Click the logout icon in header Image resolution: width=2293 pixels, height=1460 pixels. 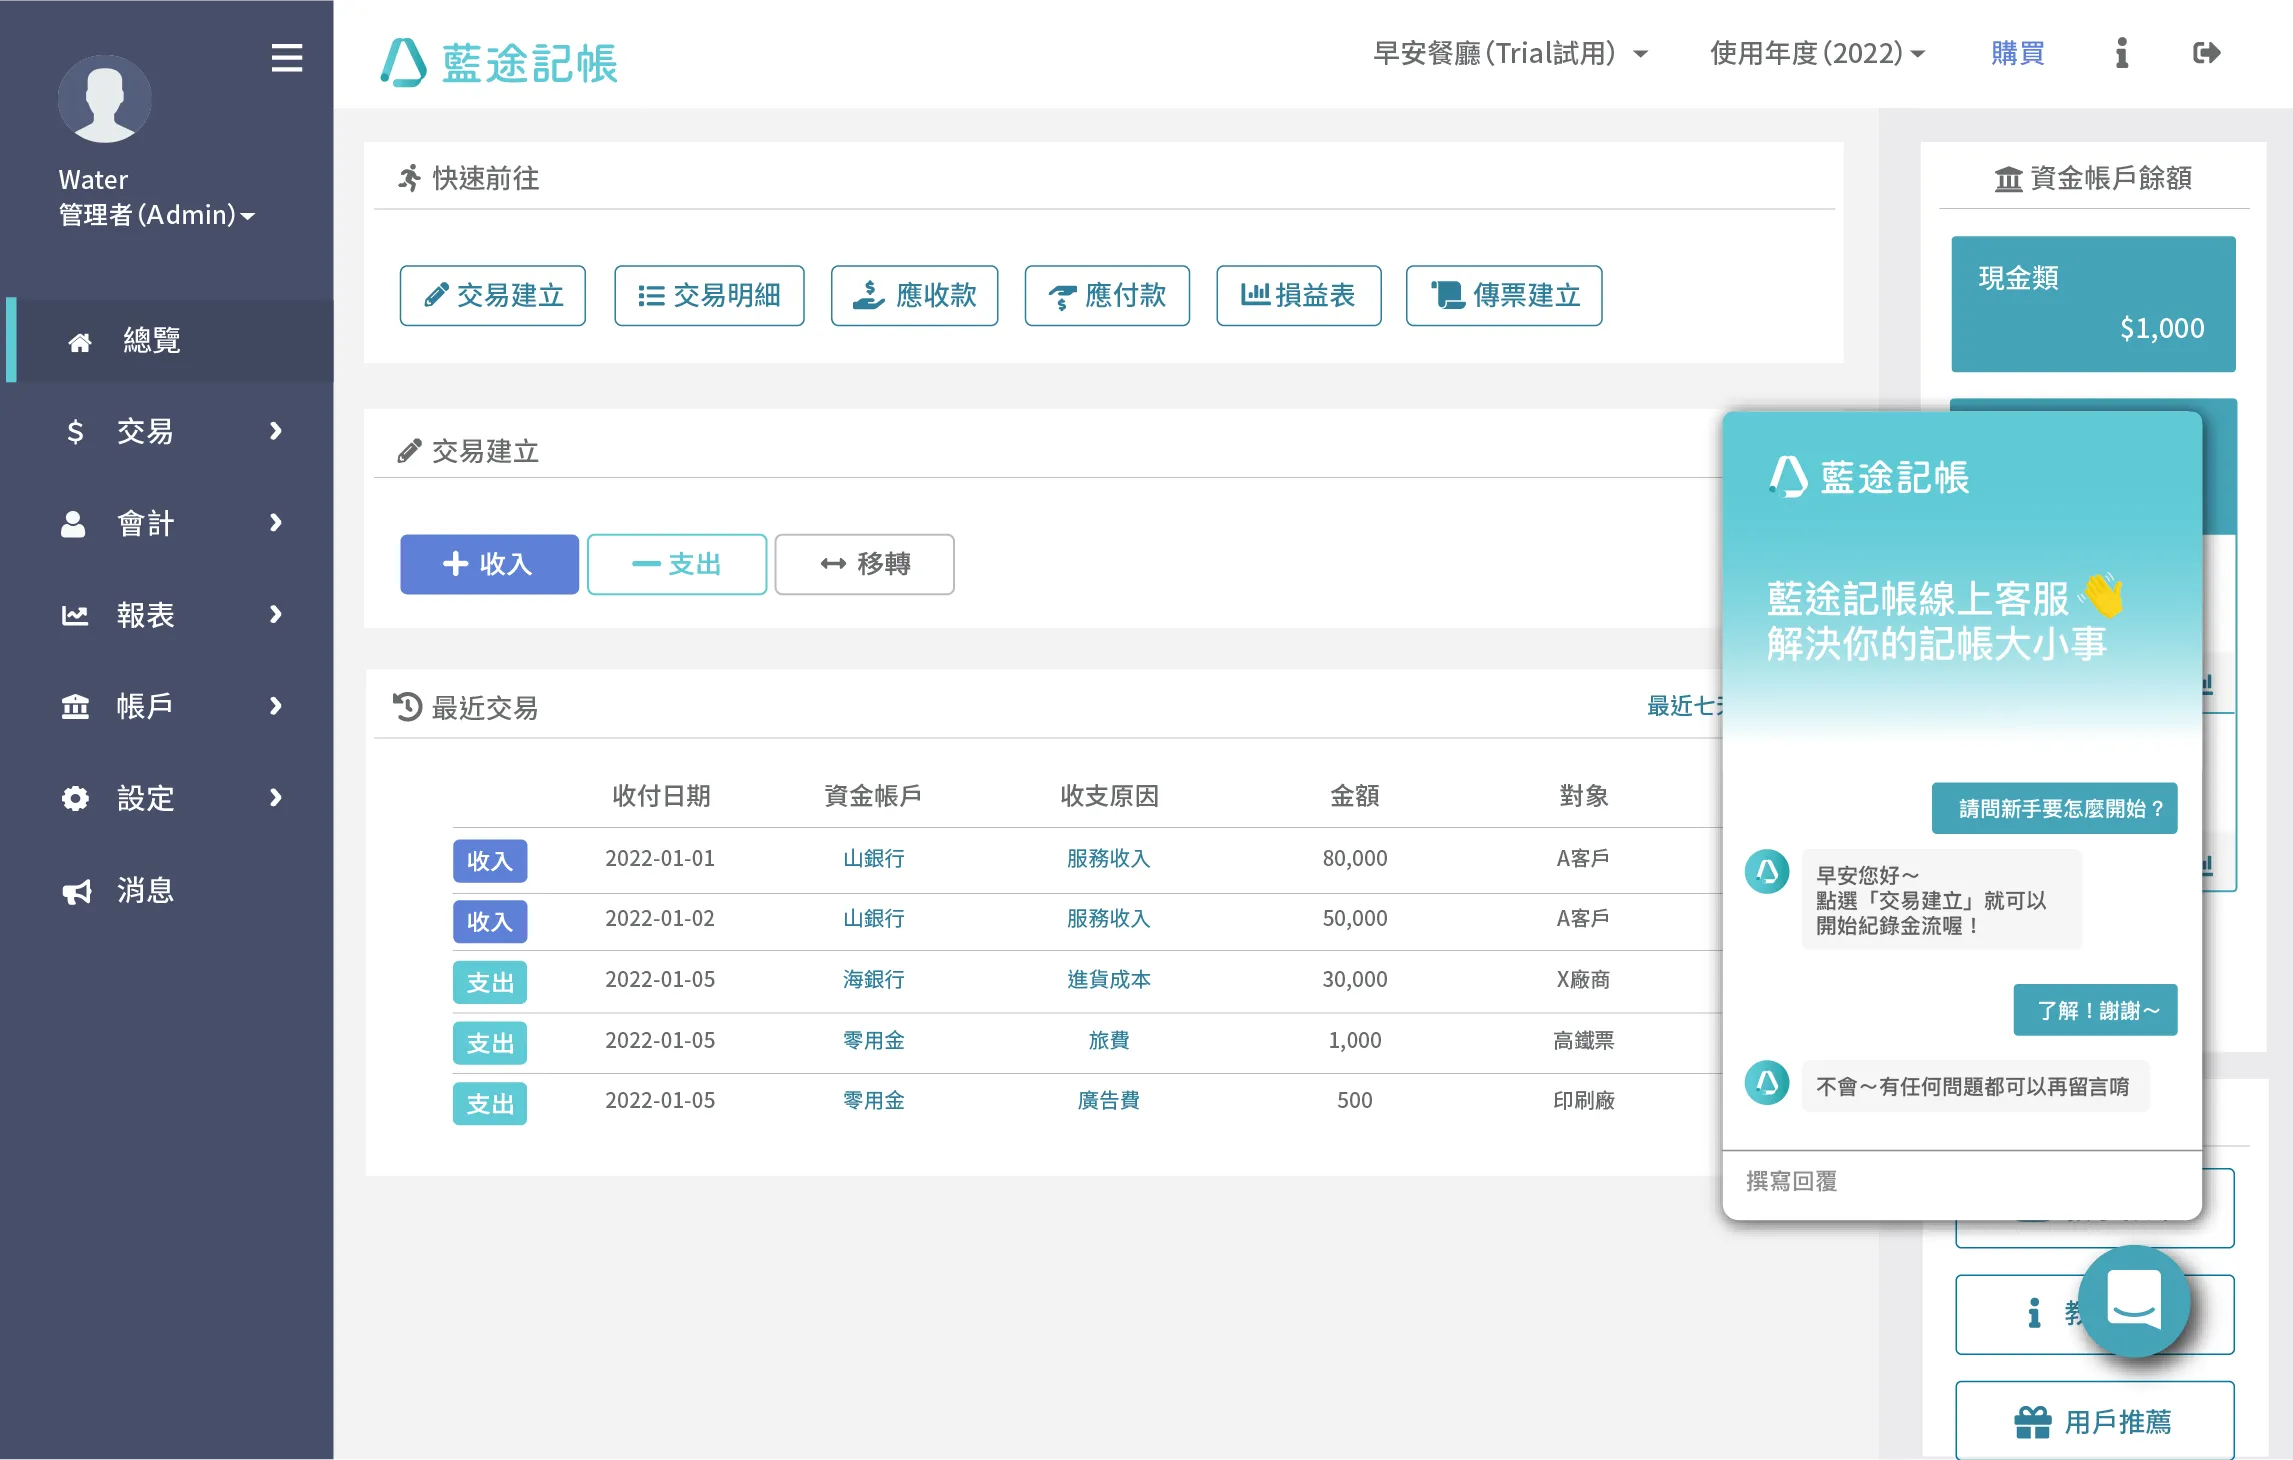tap(2206, 53)
